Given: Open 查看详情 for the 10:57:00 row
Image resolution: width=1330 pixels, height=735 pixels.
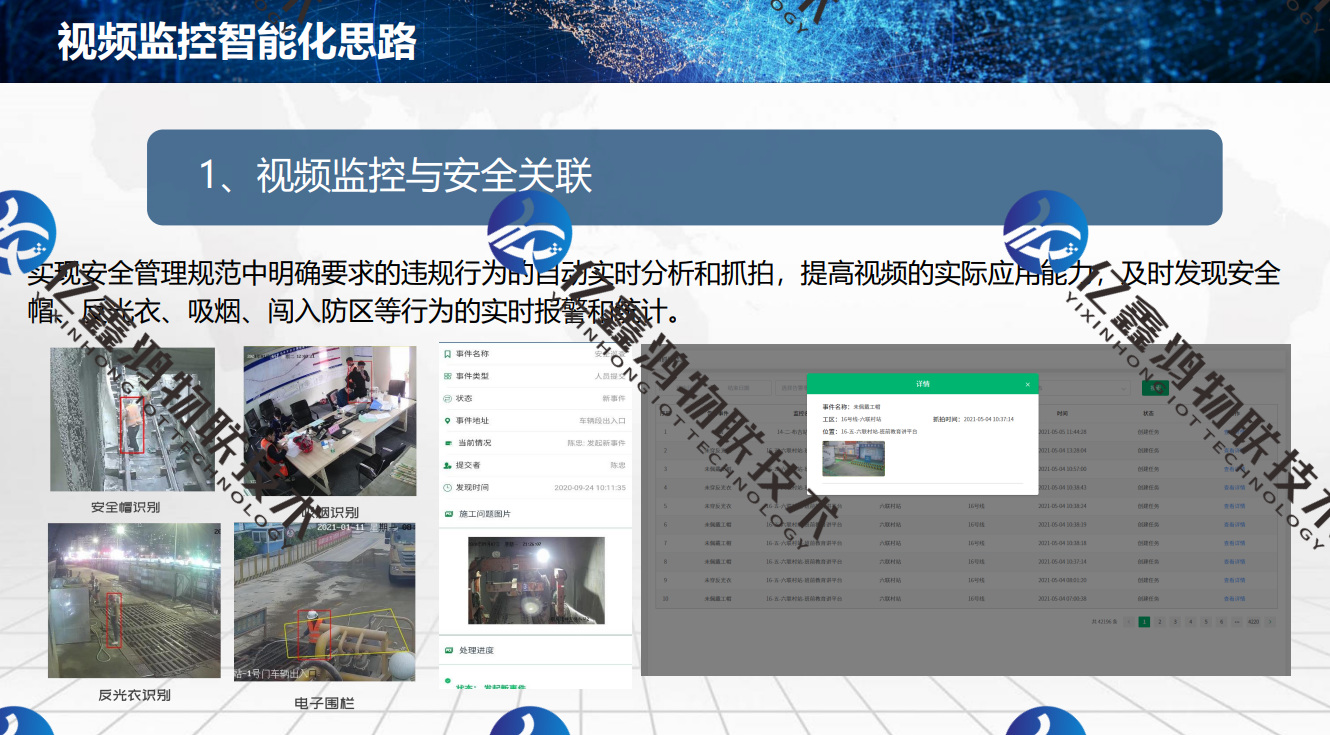Looking at the screenshot, I should point(1235,469).
